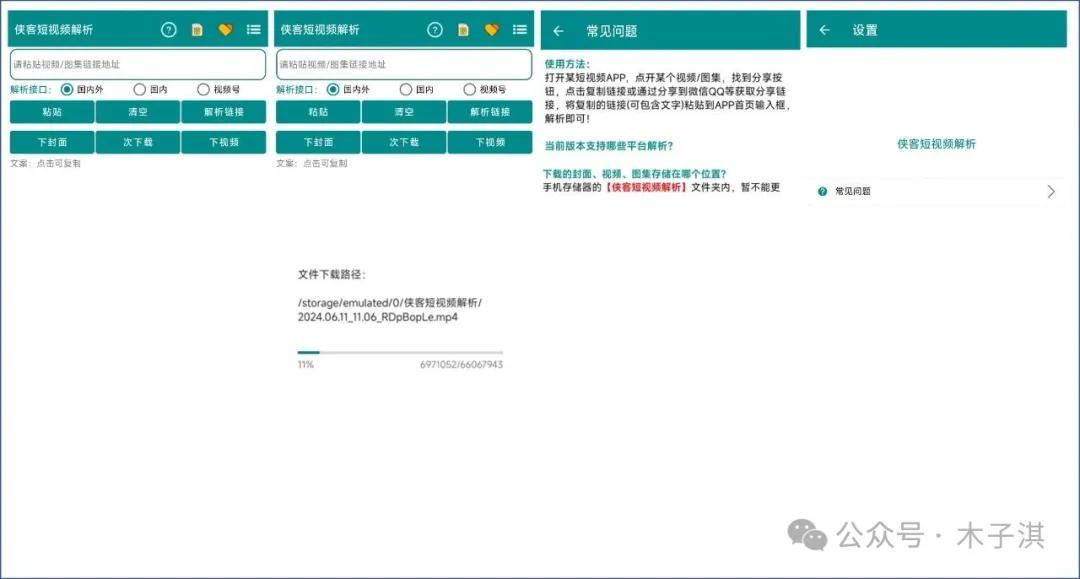
Task: Tap the back arrow on the 常见问题 screen
Action: click(559, 30)
